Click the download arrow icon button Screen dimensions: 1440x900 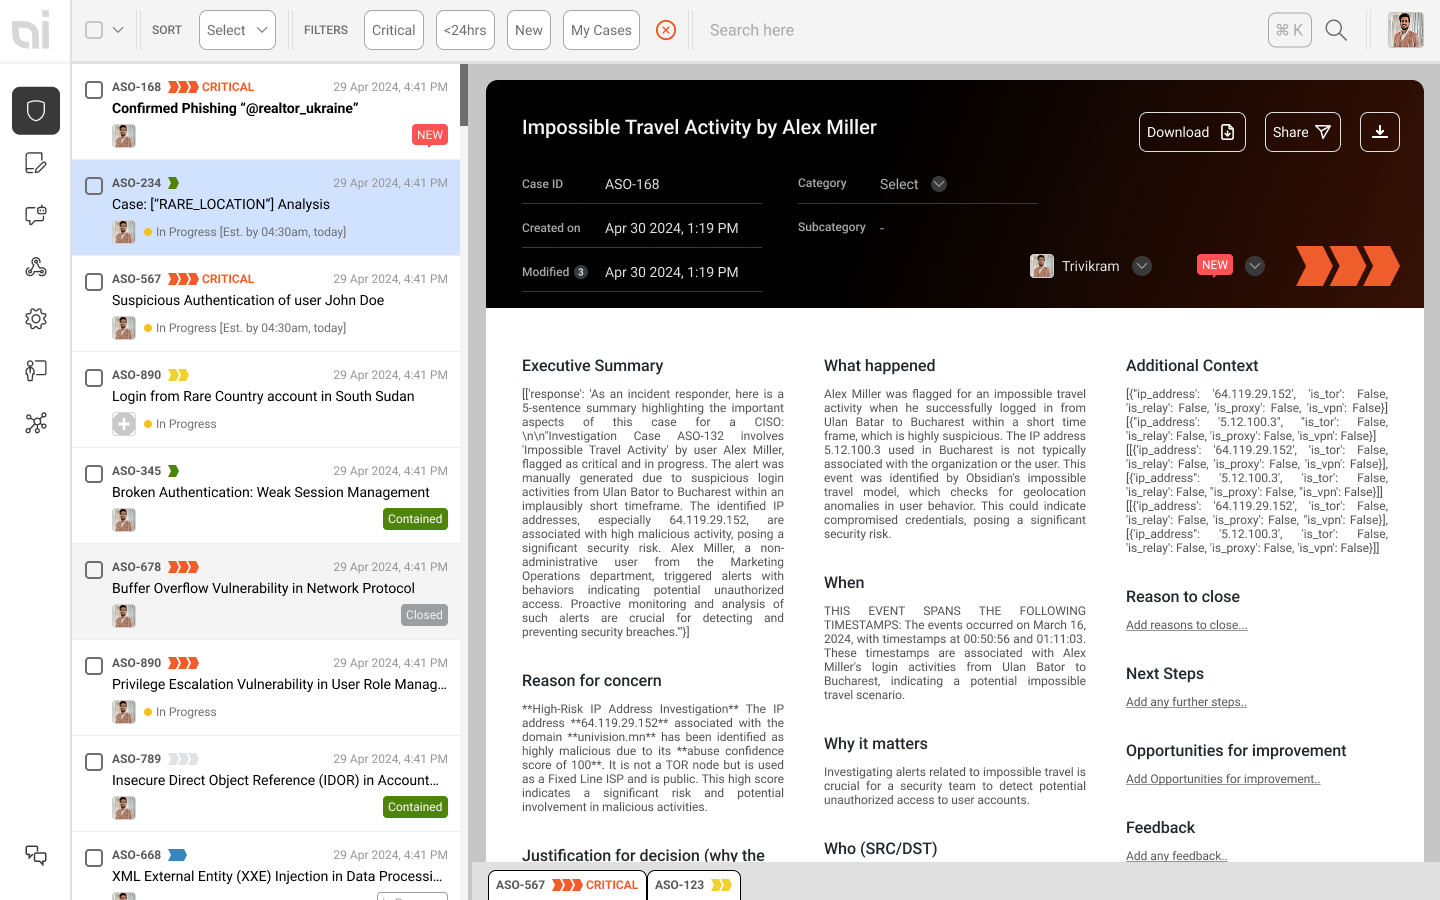click(x=1379, y=132)
